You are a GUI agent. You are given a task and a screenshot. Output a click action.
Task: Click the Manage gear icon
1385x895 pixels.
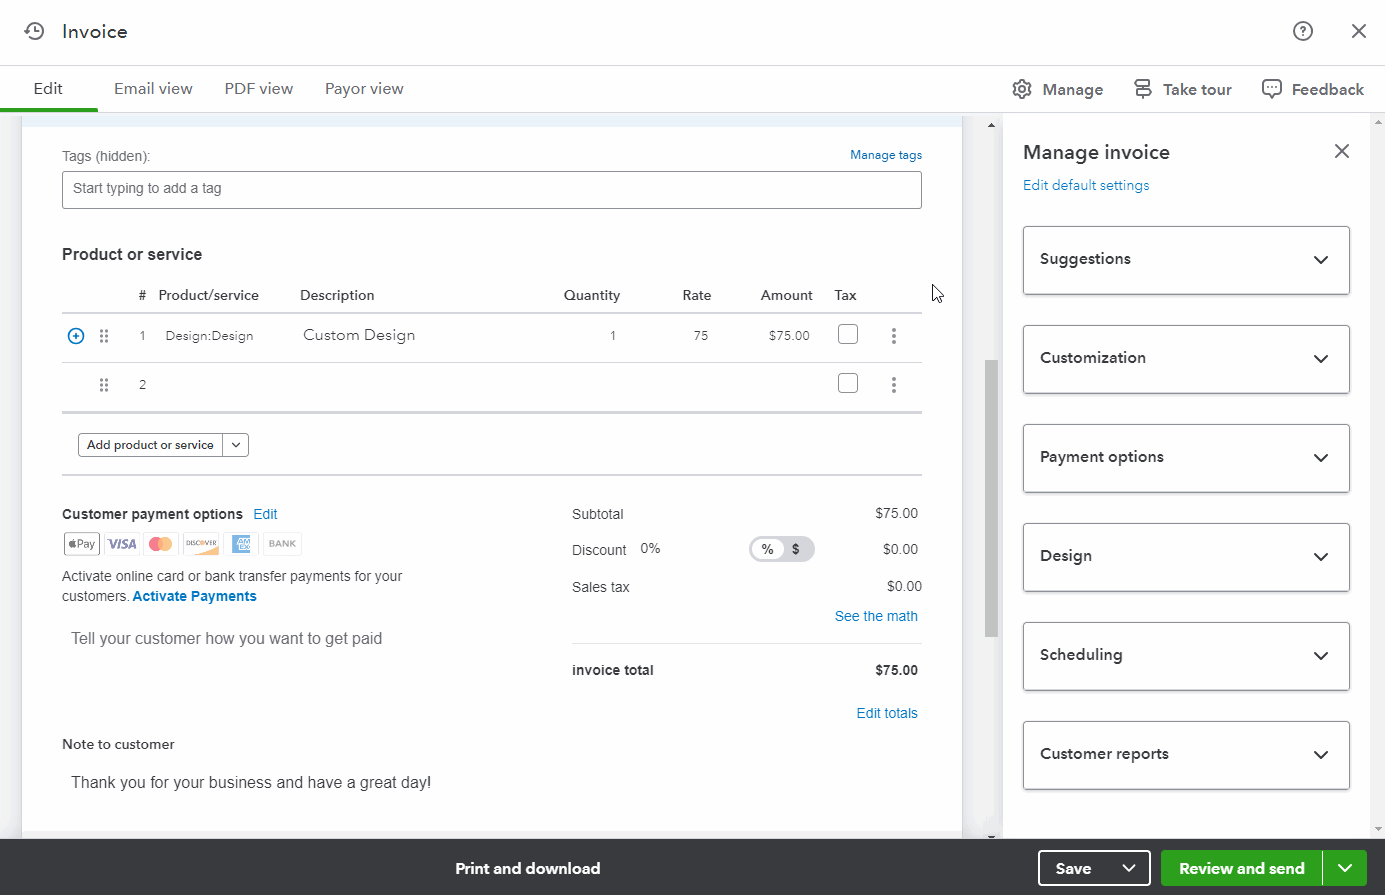pos(1021,89)
